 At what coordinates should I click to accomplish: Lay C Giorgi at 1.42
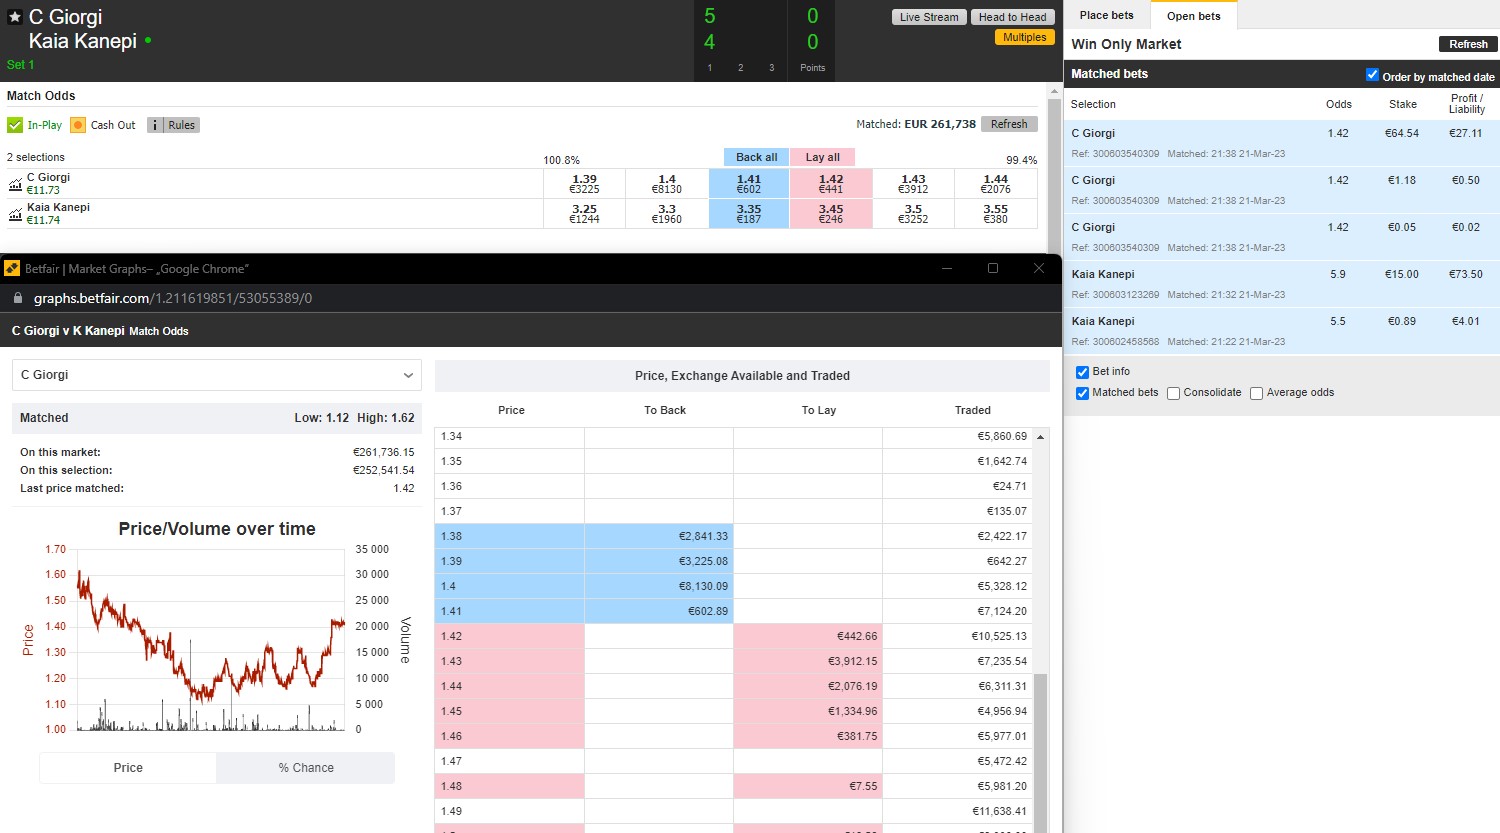tap(831, 184)
